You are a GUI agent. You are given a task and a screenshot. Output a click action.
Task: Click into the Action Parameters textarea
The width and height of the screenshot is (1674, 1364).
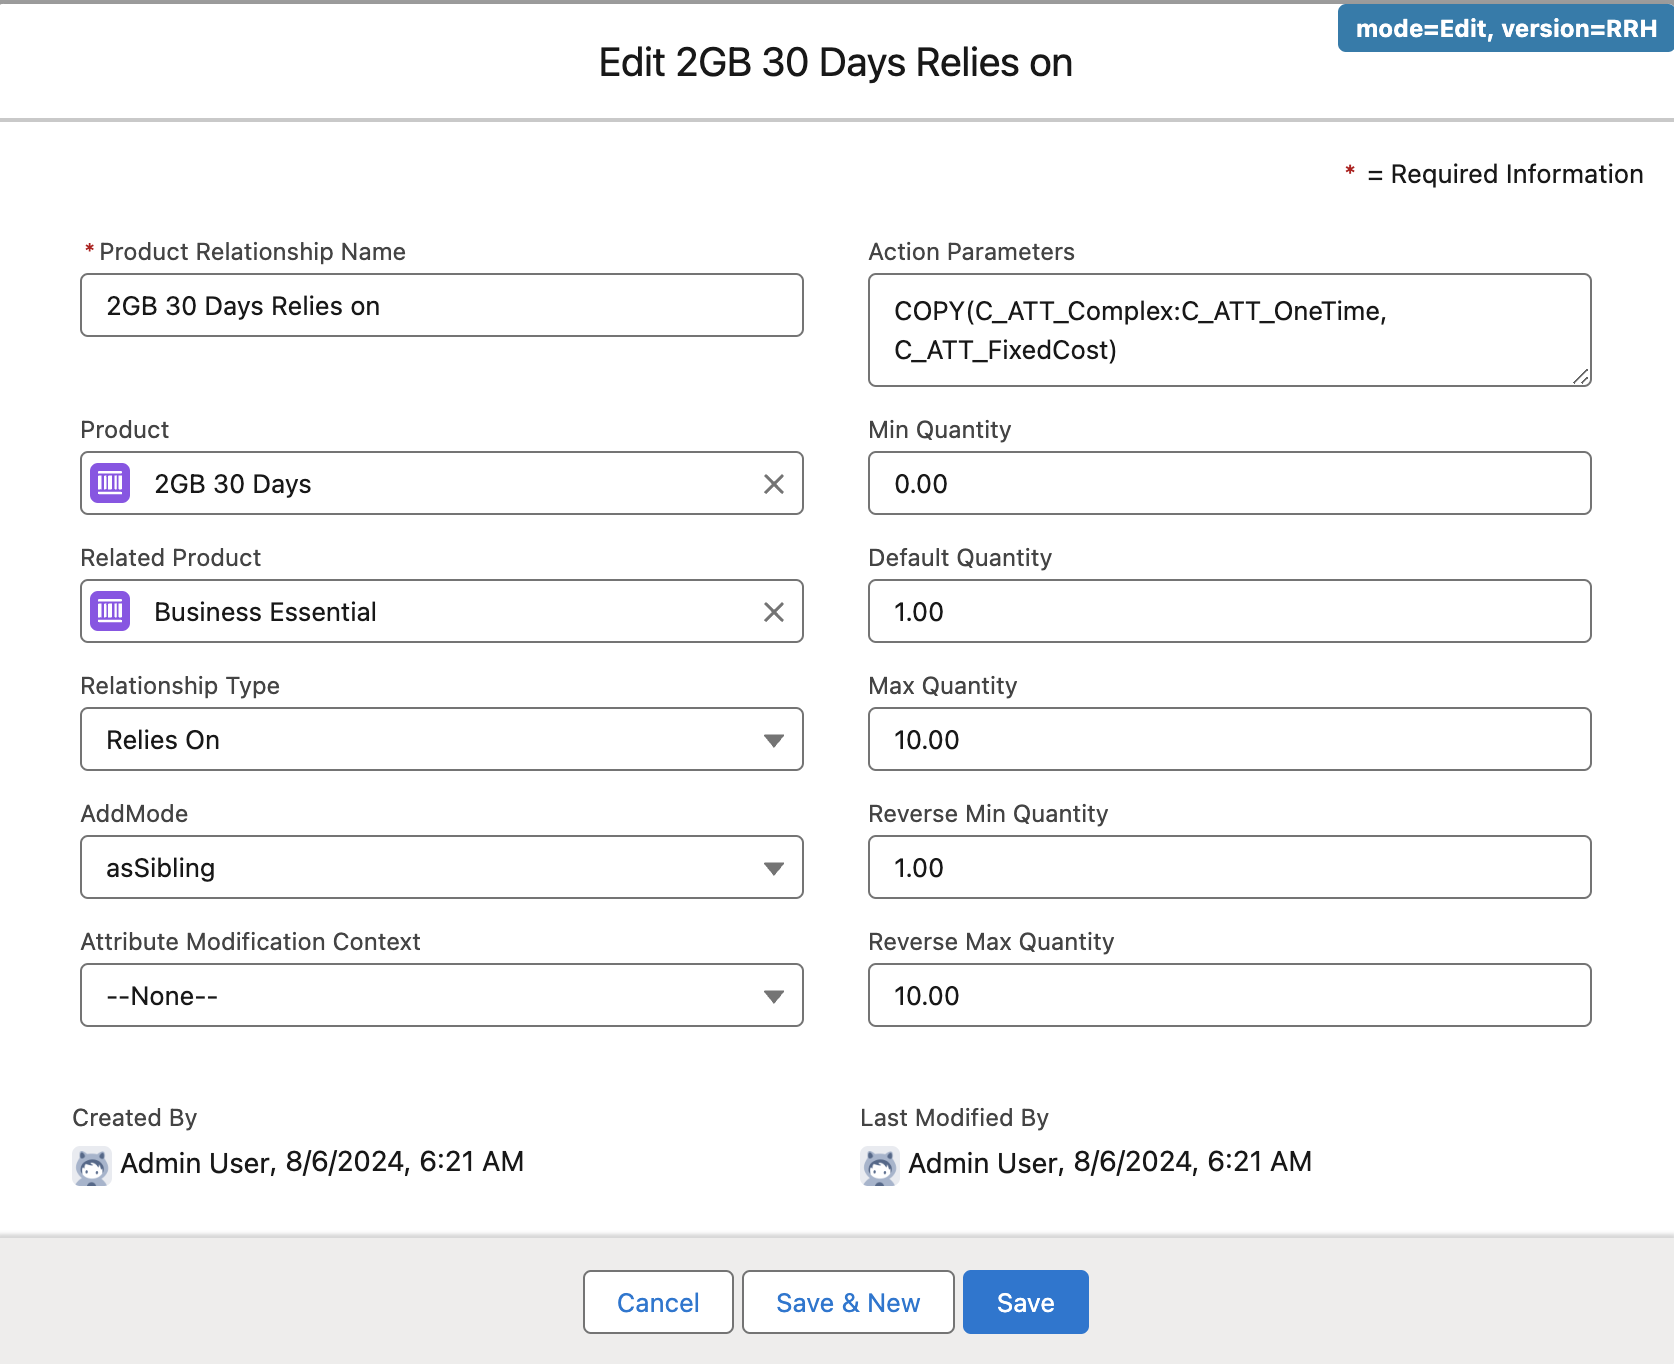[x=1230, y=330]
